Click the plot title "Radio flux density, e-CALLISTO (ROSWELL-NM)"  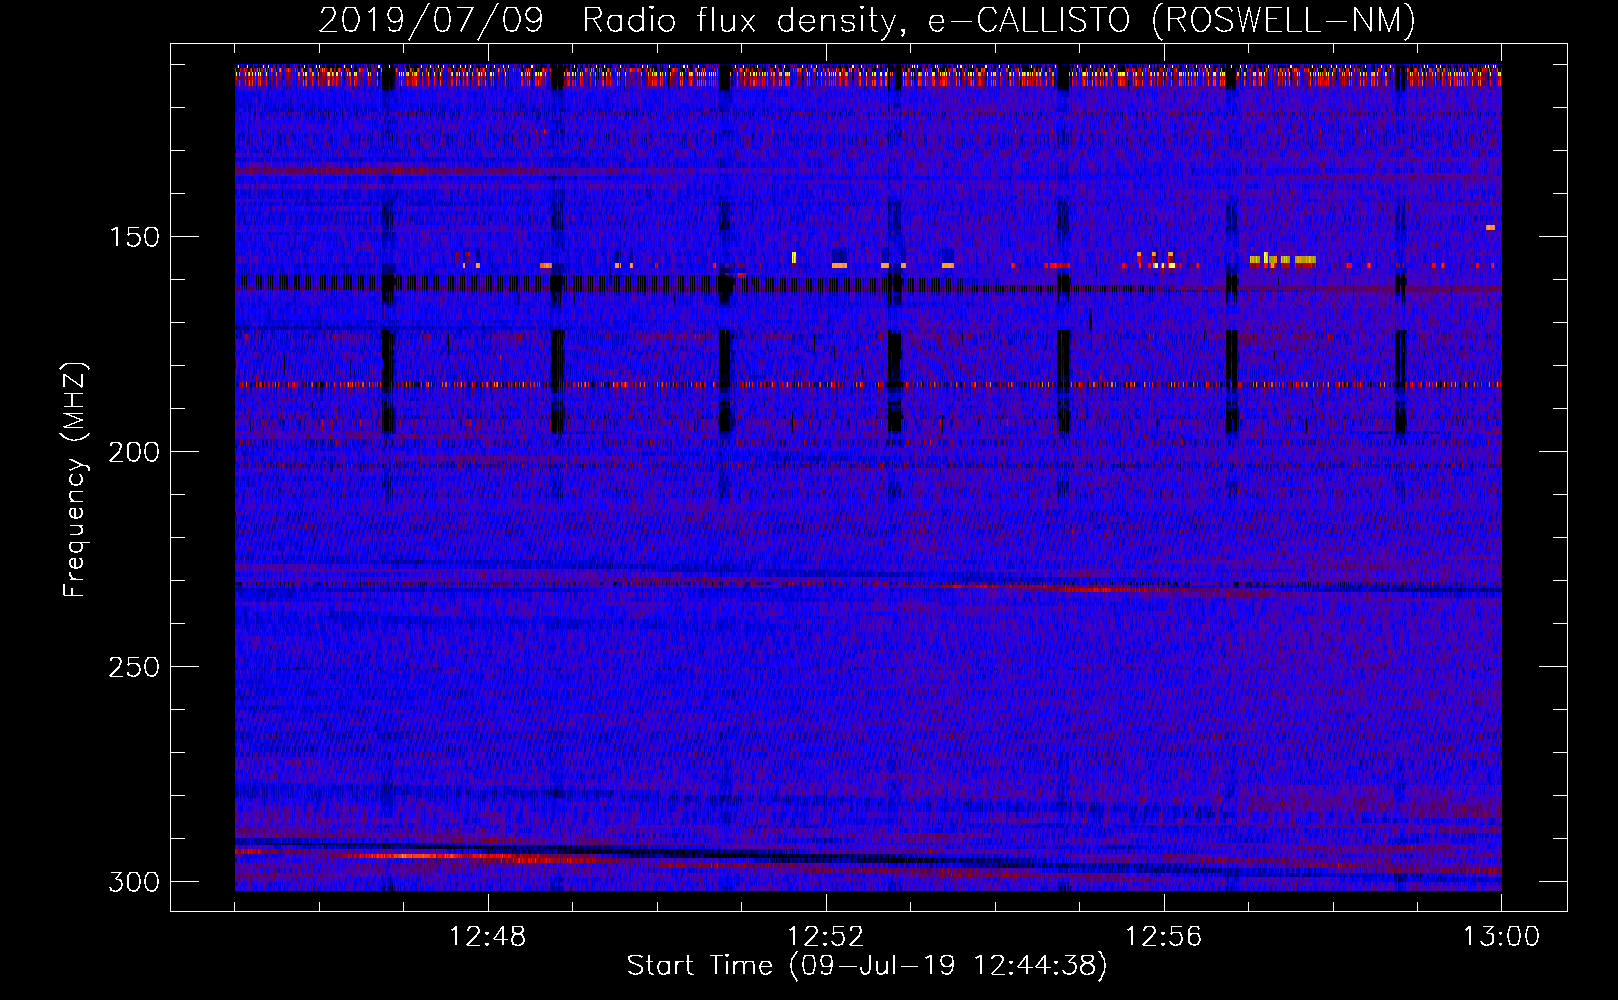[999, 20]
